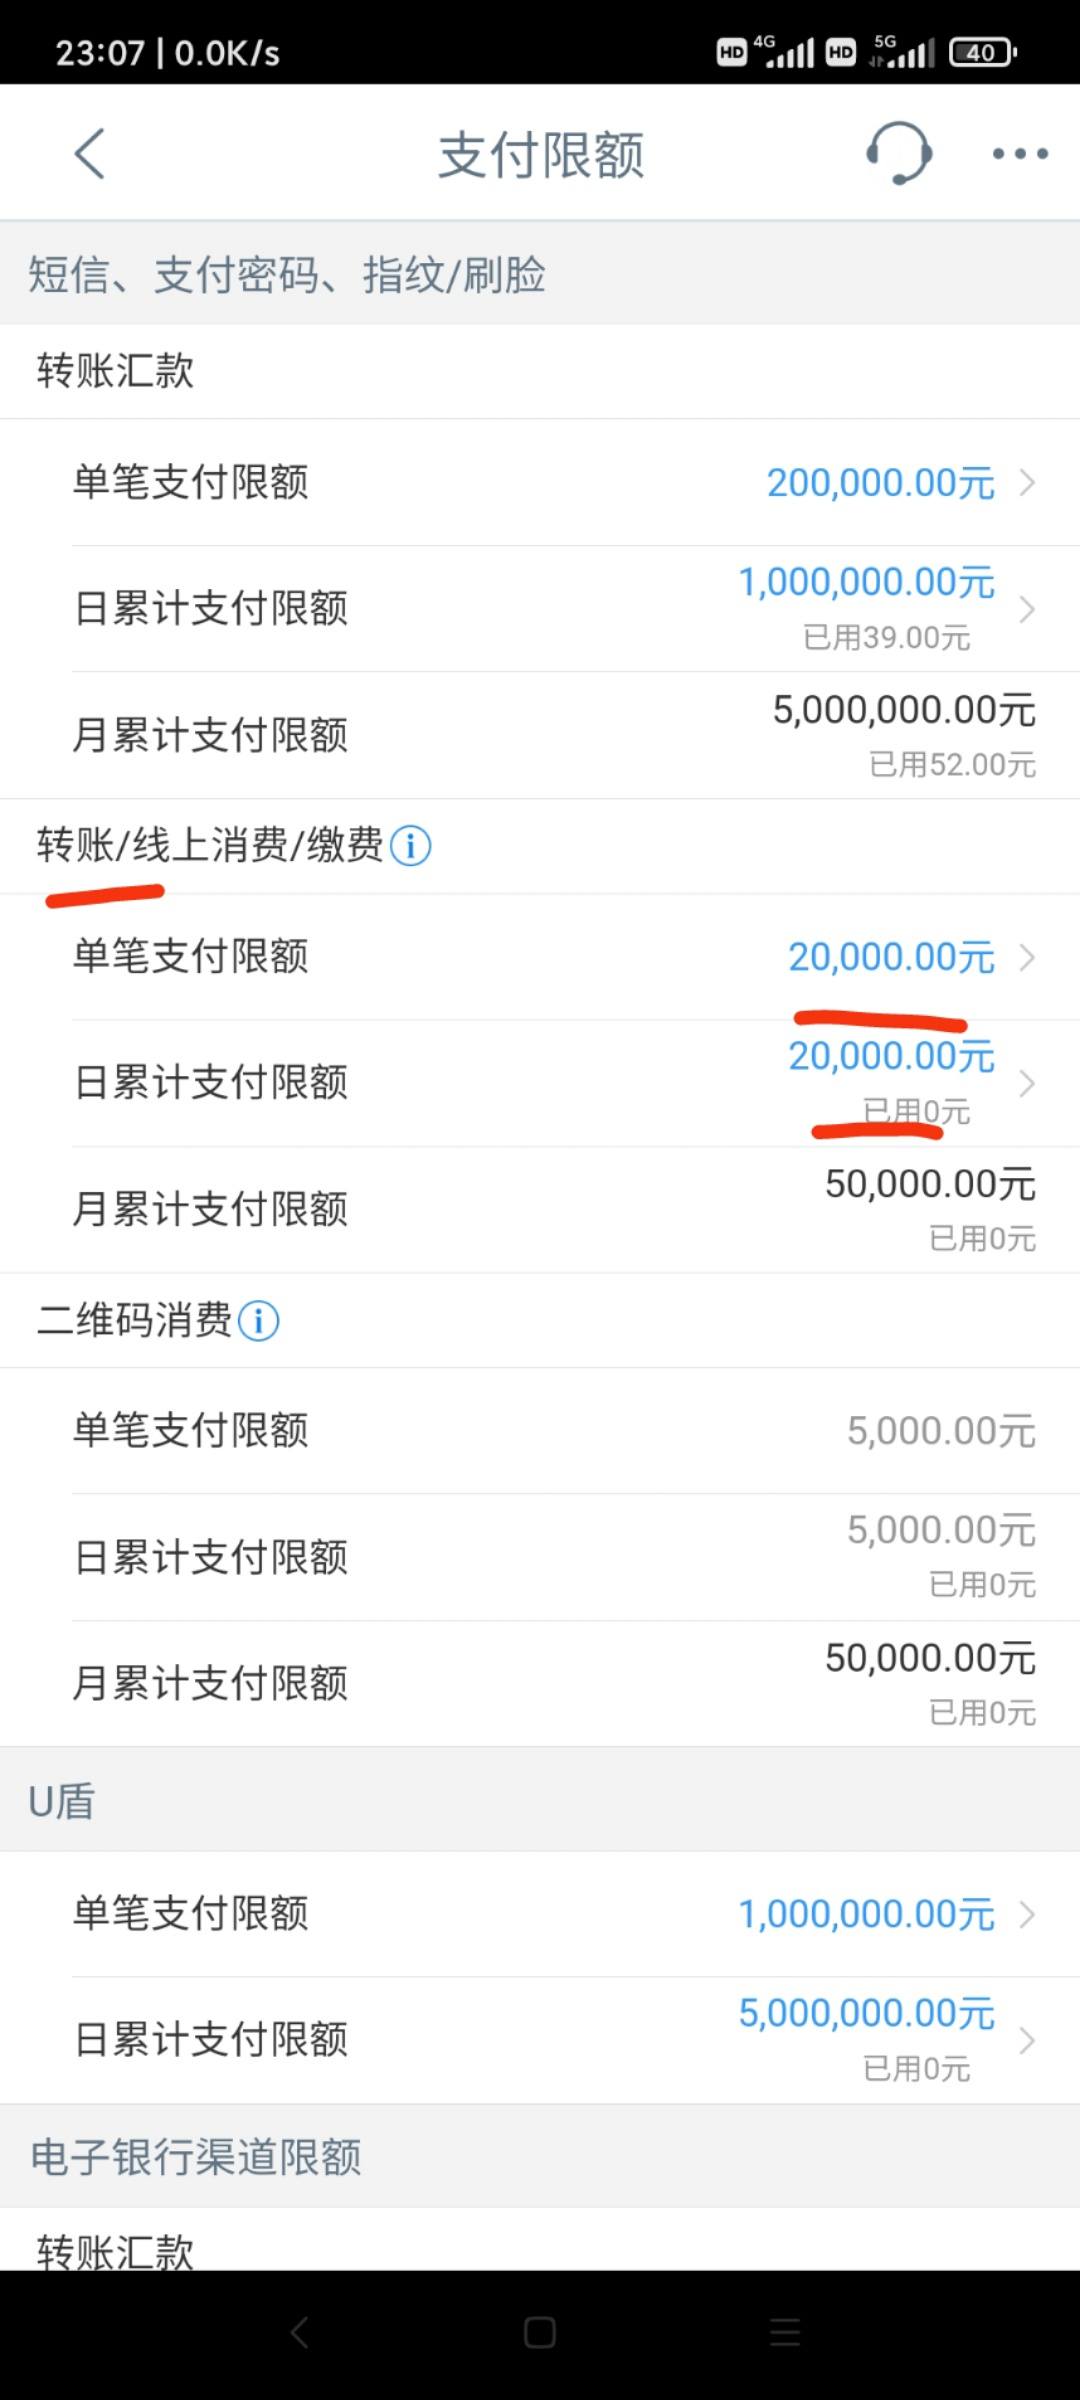
Task: Select 日累计支付限额 row under U盾
Action: [540, 2040]
